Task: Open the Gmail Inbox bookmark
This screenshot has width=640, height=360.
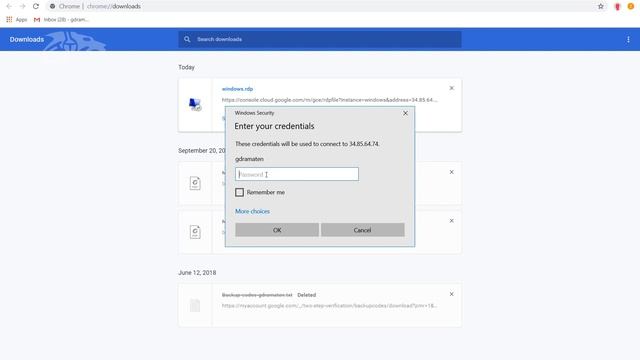Action: click(x=61, y=20)
